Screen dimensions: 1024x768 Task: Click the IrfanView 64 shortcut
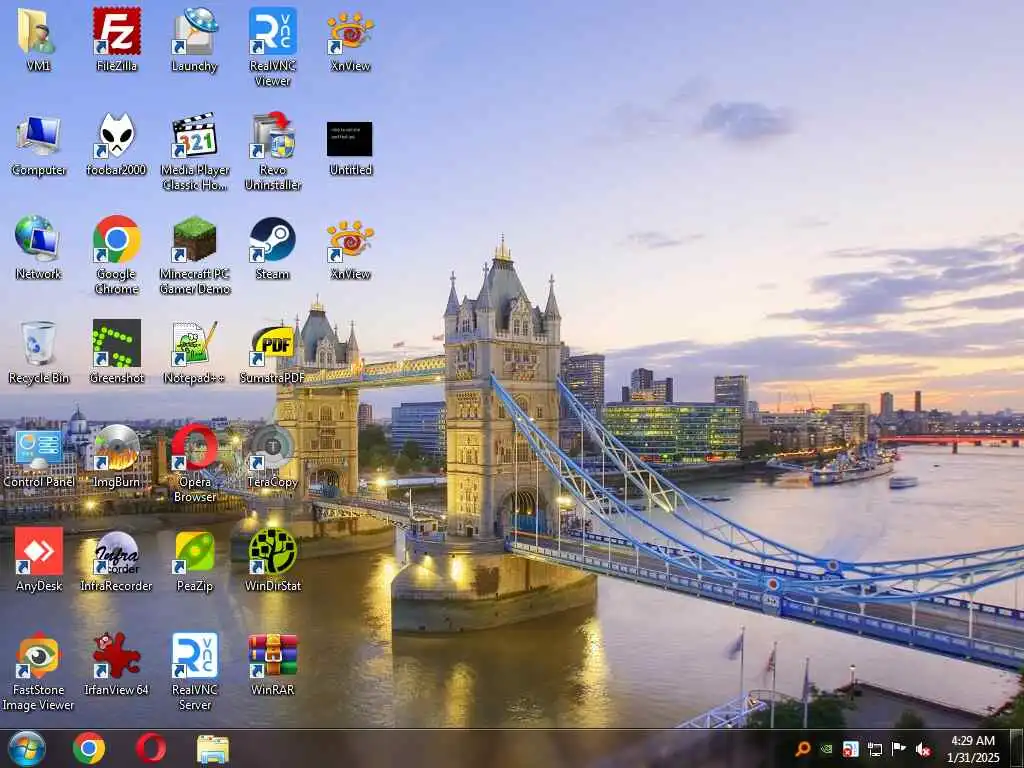(x=116, y=655)
